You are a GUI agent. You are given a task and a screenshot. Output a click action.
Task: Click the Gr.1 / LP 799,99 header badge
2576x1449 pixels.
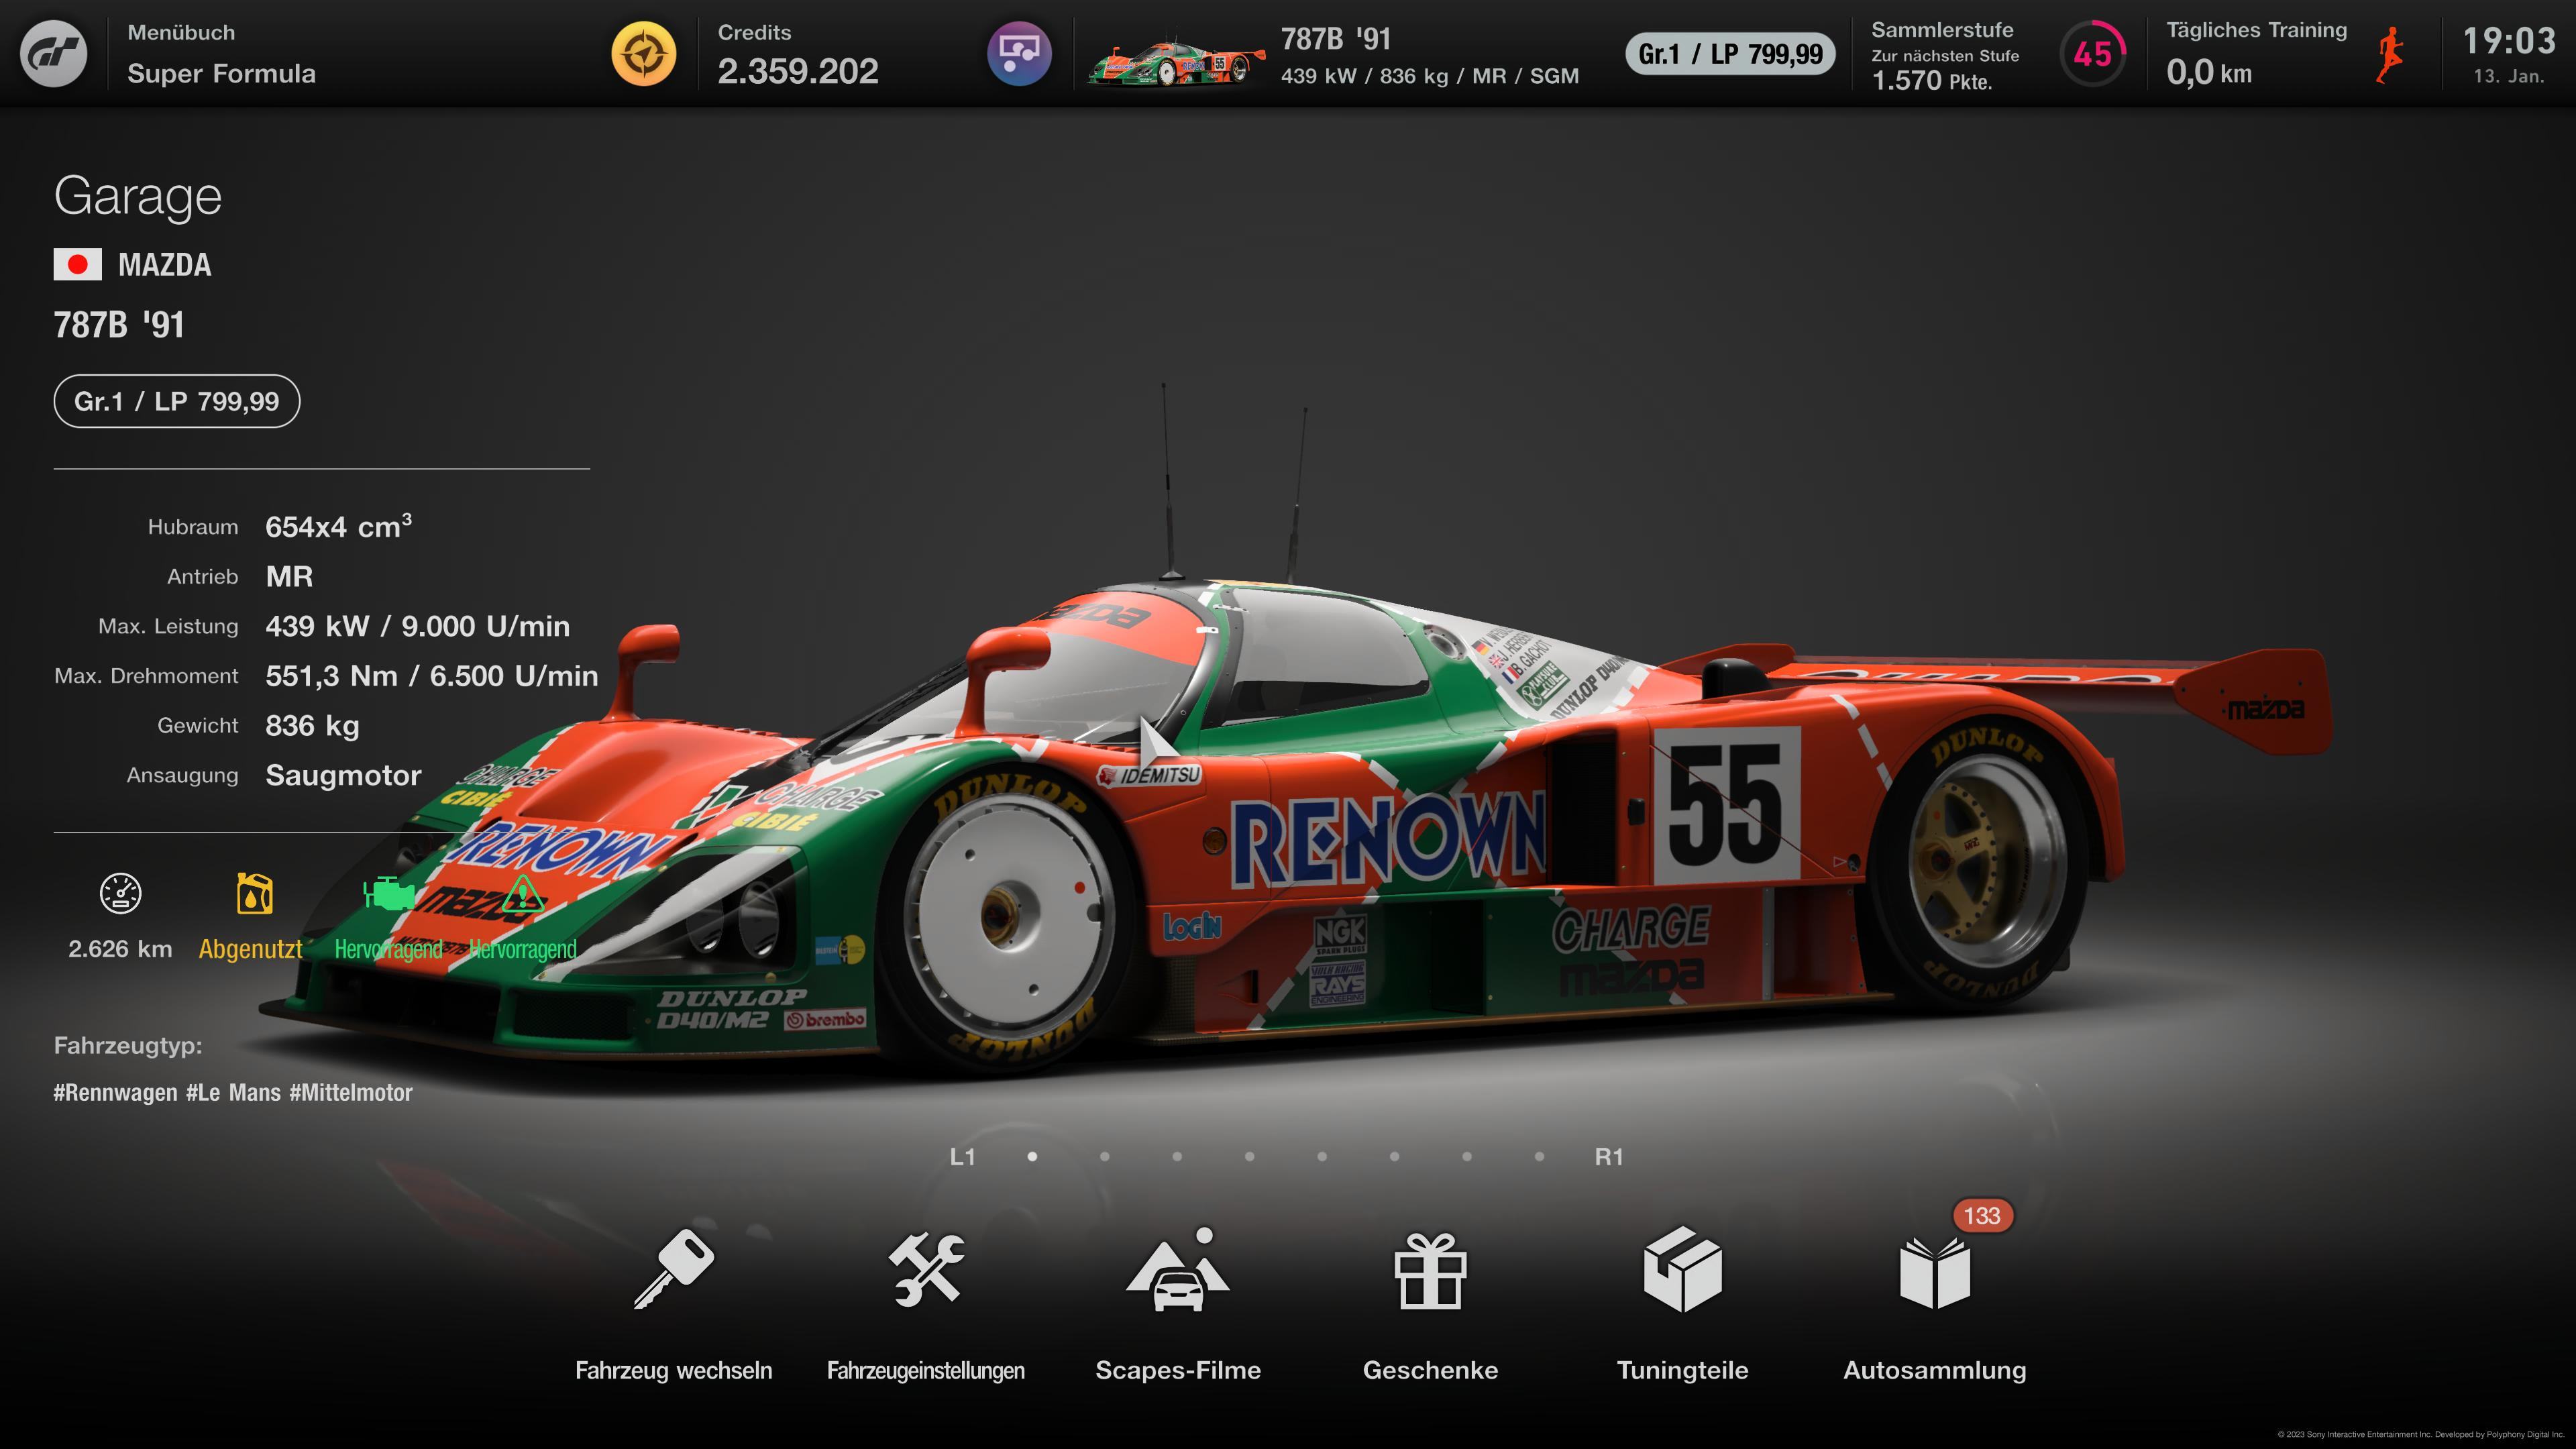point(1730,54)
